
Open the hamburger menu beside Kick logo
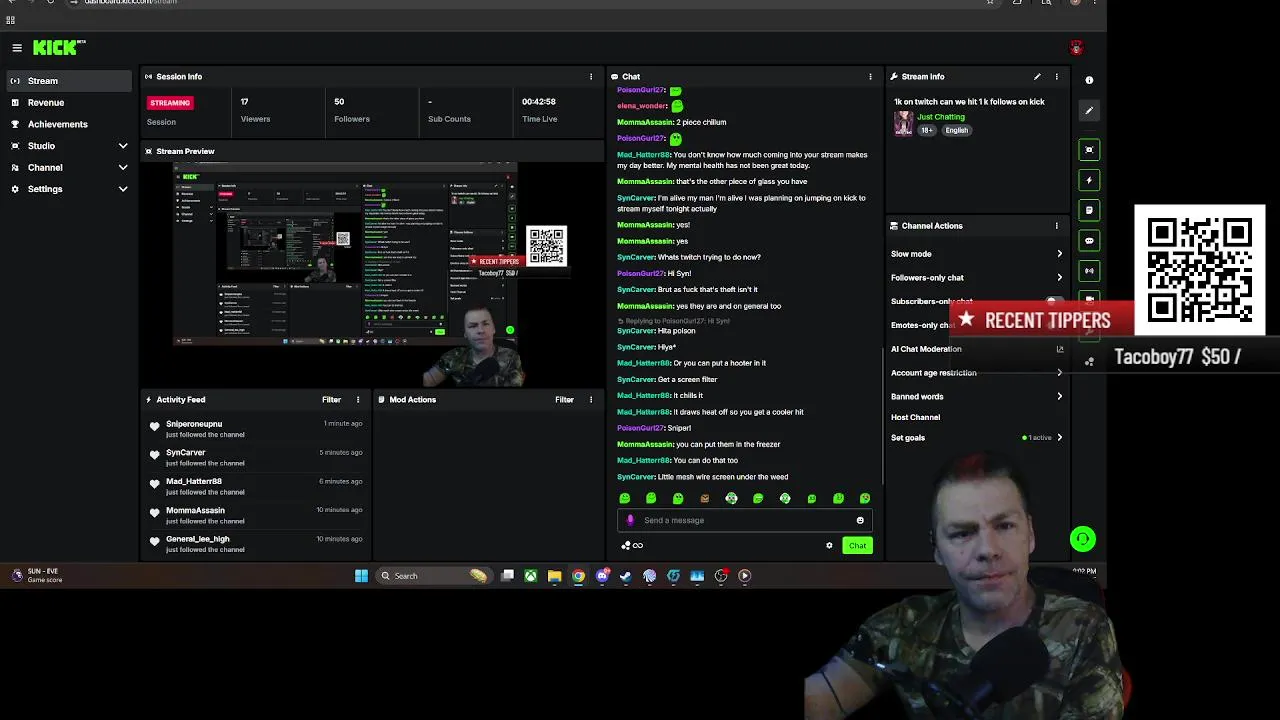pos(17,48)
